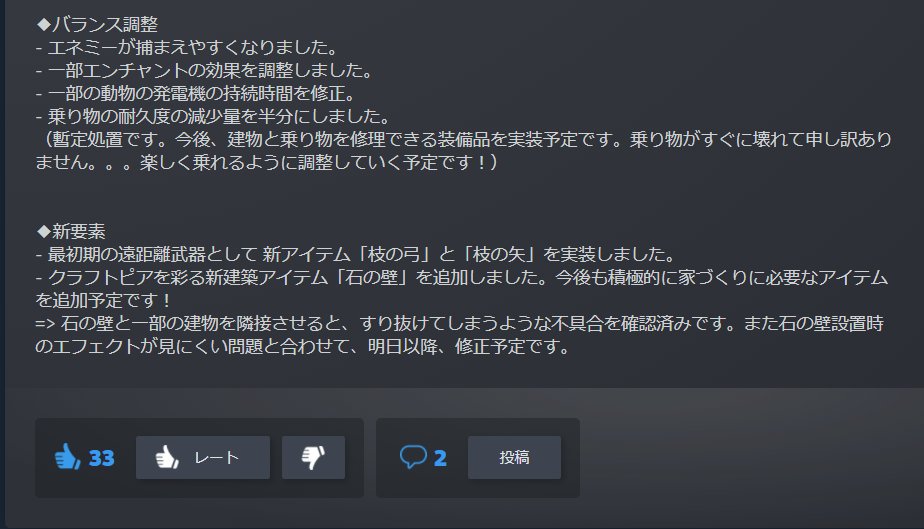Click the 「石の壁」 text in new building line
The image size is (924, 529).
pos(372,277)
